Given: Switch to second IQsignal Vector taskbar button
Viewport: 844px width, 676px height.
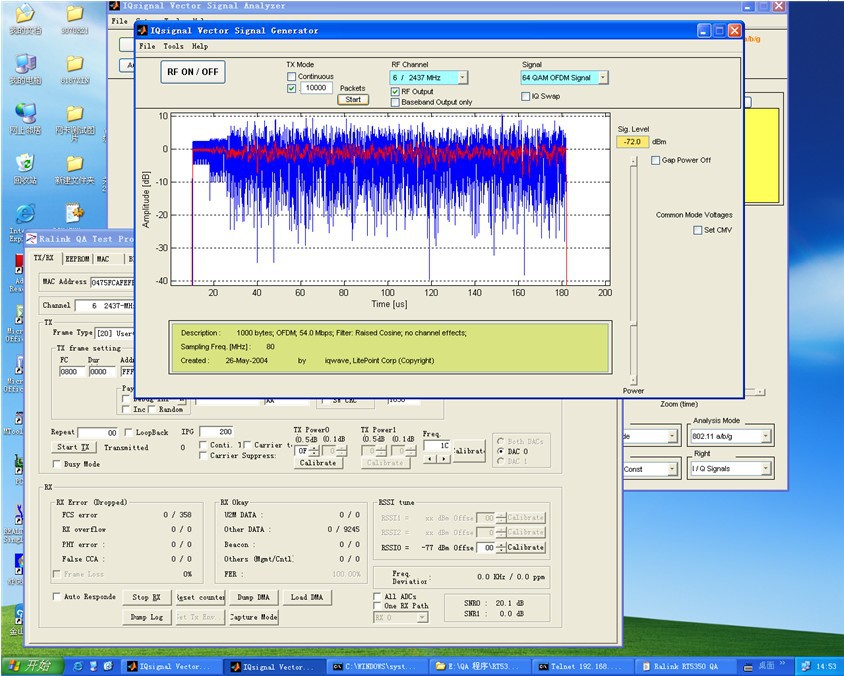Looking at the screenshot, I should coord(273,666).
